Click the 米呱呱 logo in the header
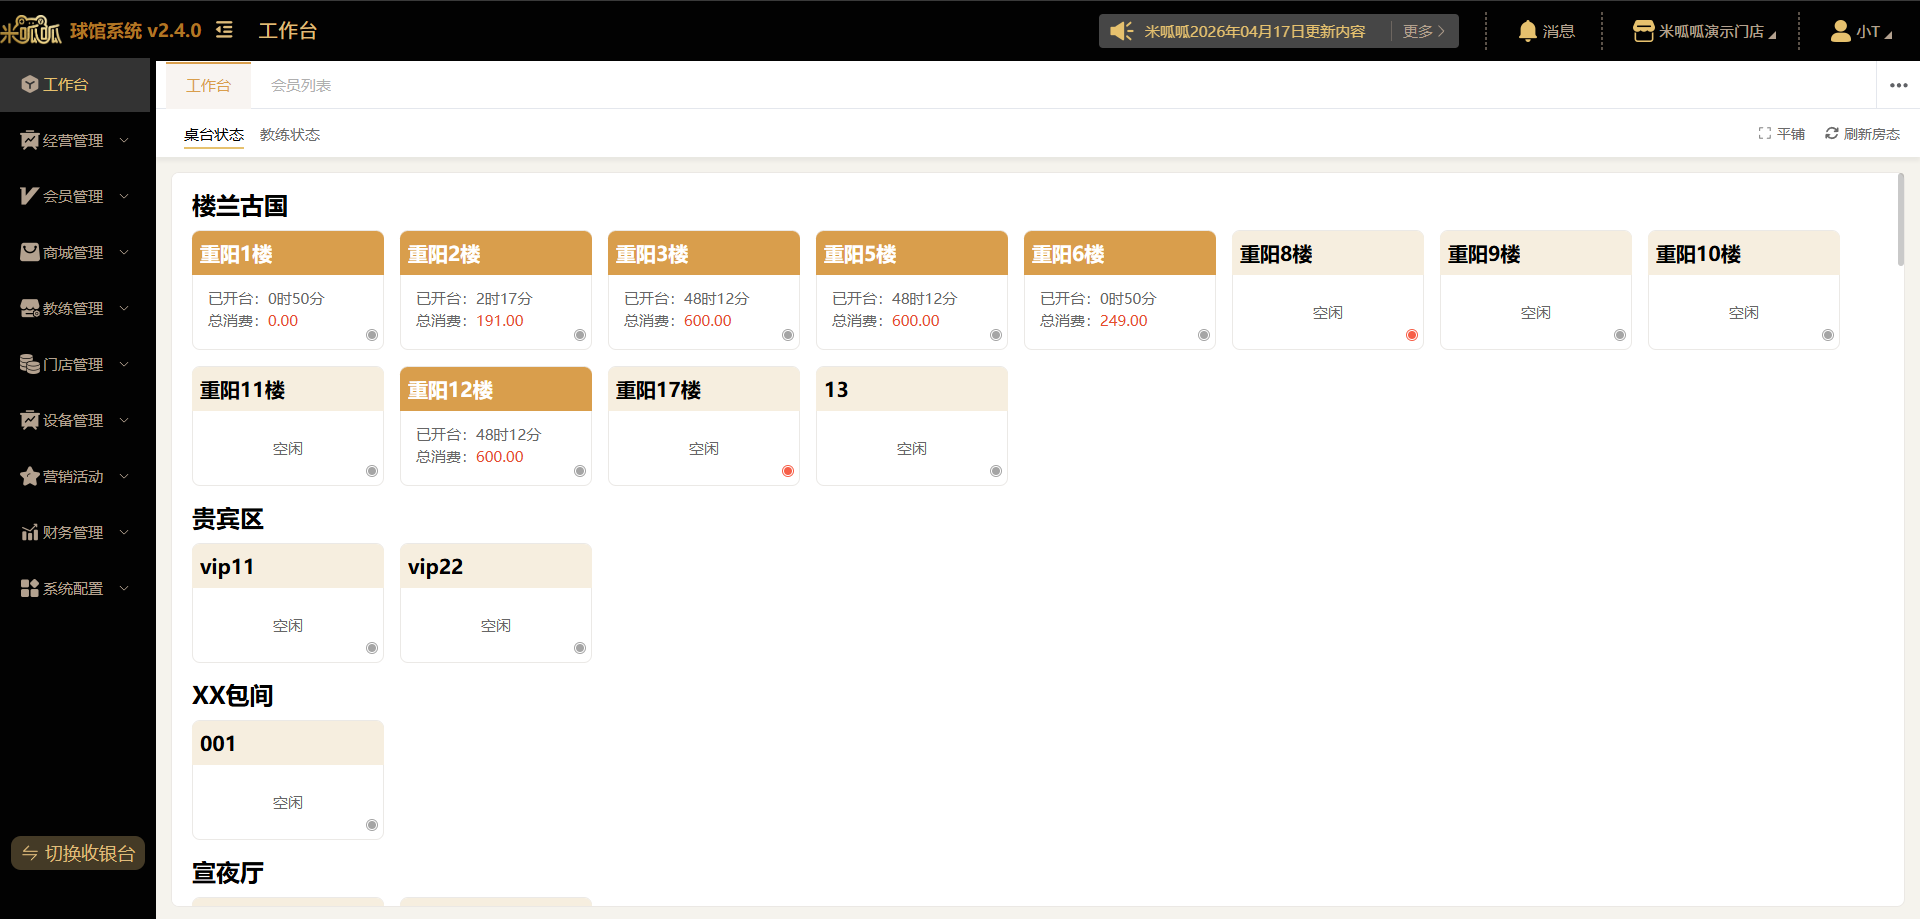The image size is (1920, 919). (x=31, y=30)
